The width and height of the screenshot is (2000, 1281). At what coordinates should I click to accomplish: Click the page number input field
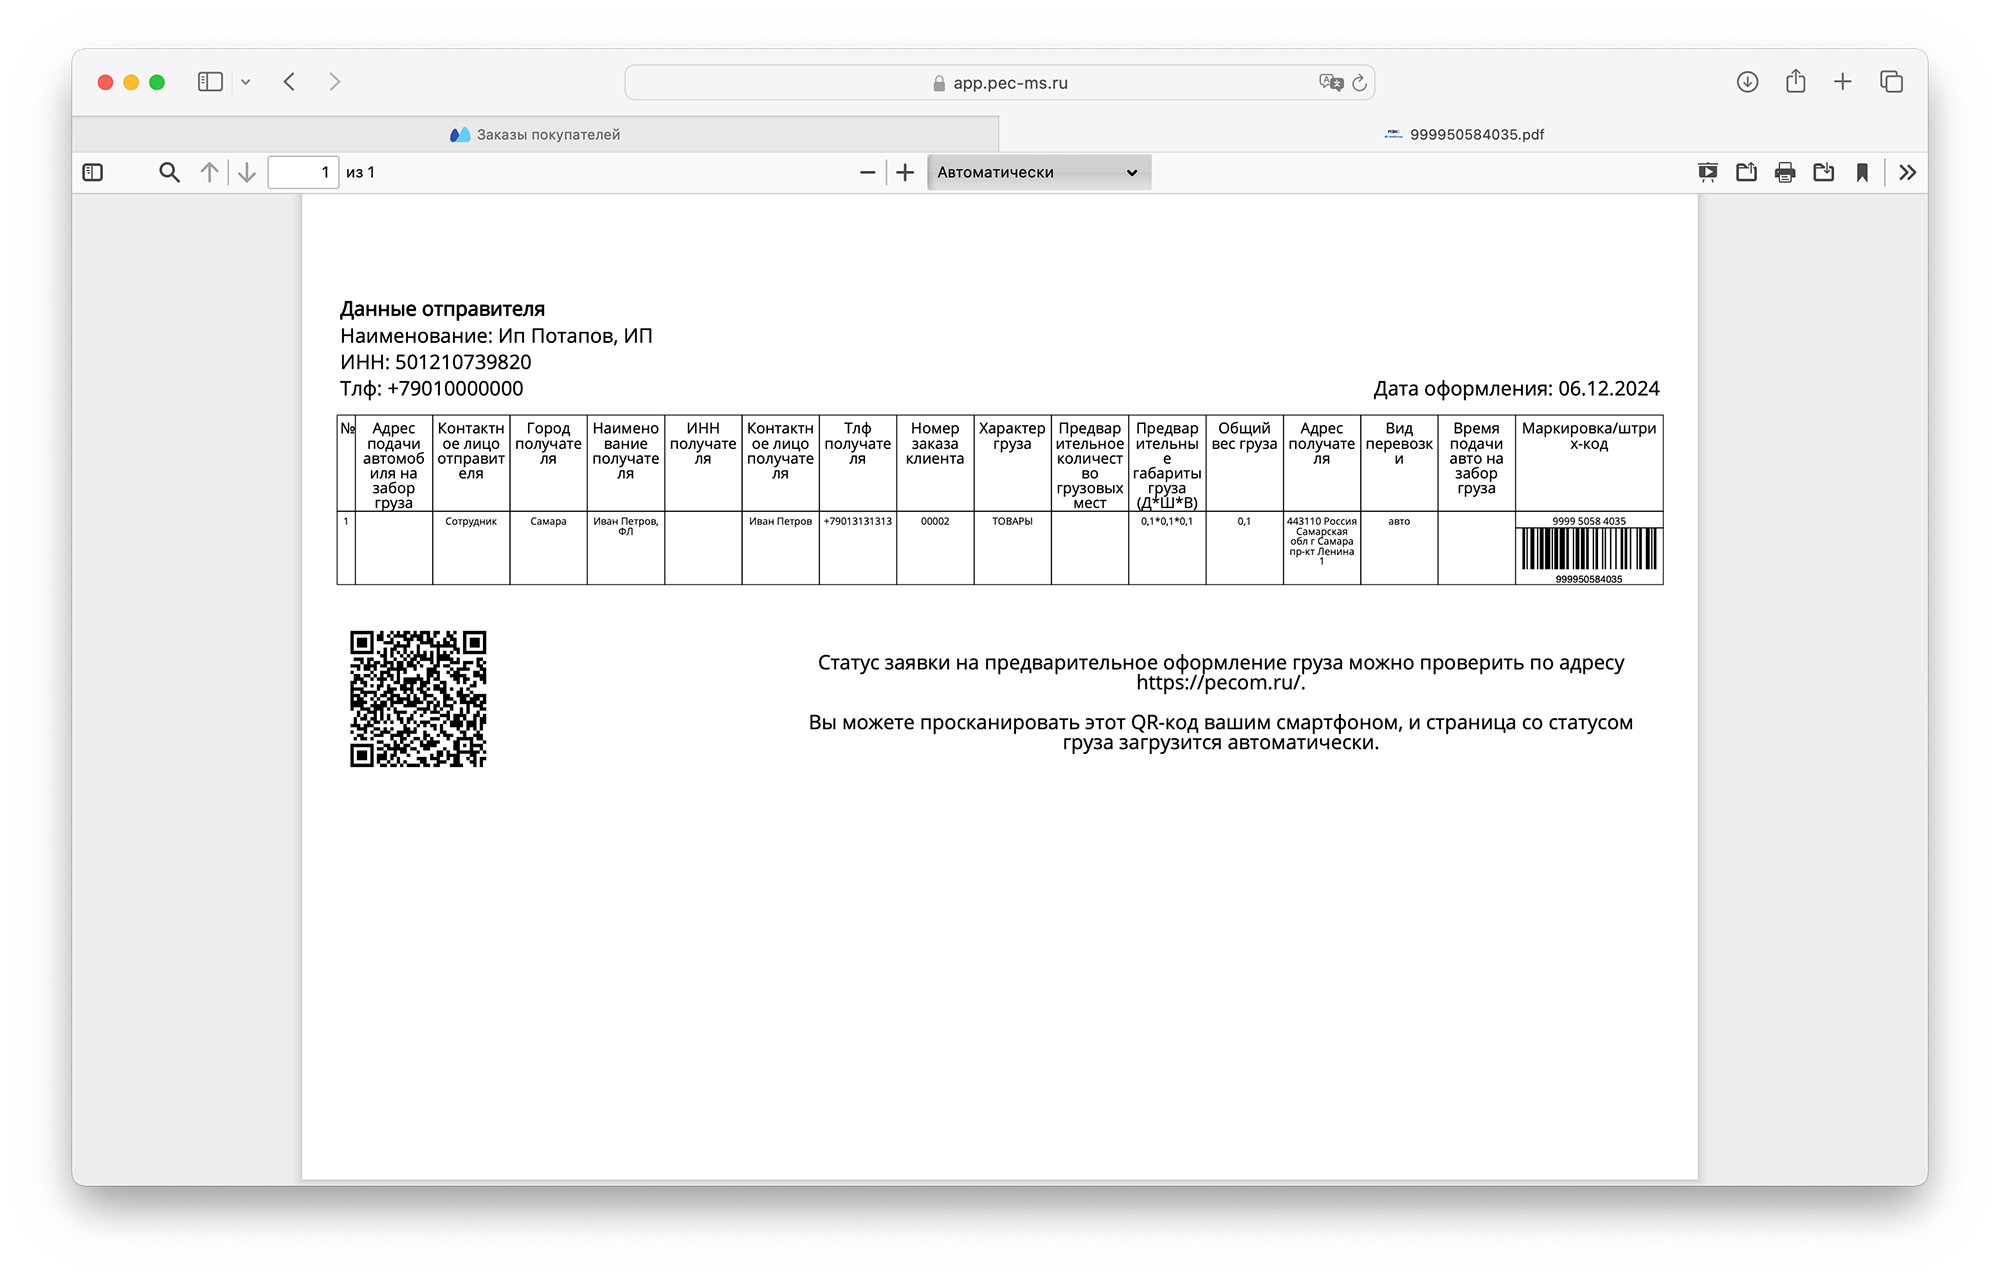303,173
